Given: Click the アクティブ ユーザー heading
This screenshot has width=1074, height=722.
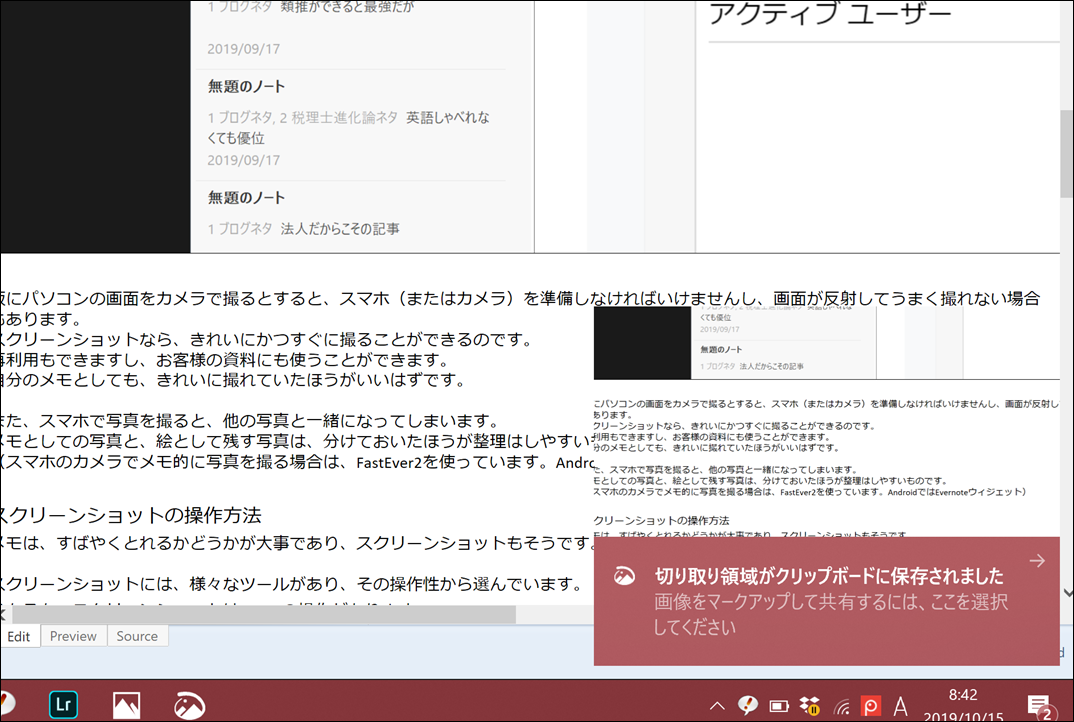Looking at the screenshot, I should point(829,14).
